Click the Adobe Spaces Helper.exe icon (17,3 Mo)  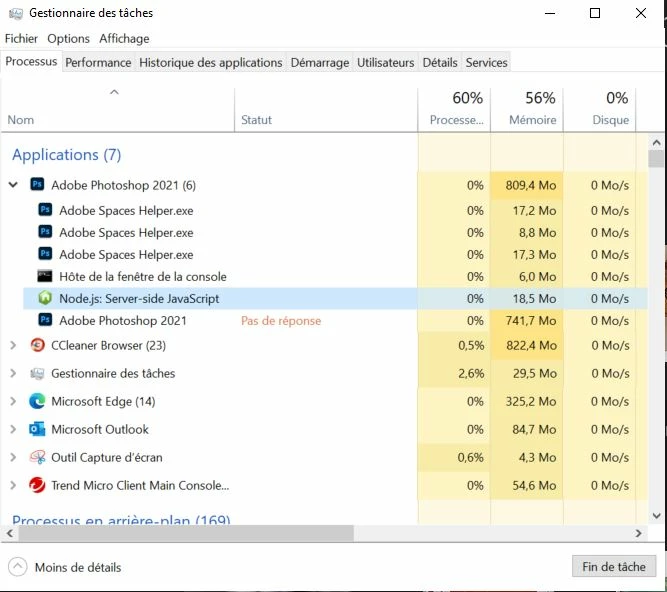click(x=45, y=254)
